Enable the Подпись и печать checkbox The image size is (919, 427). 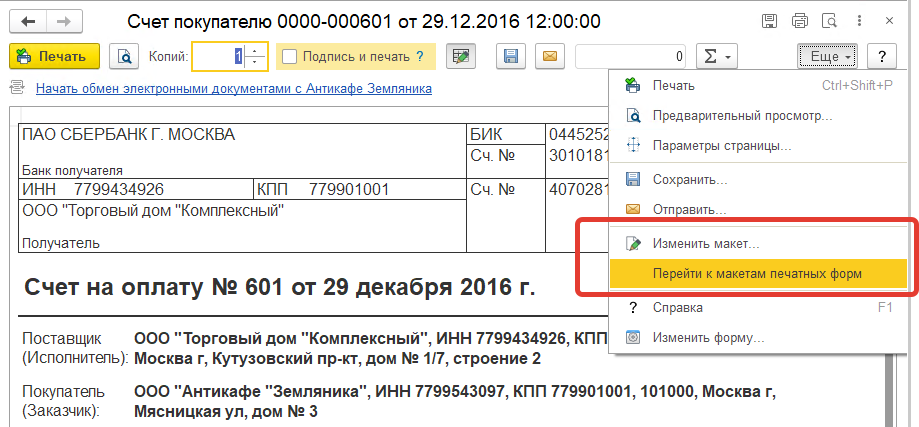point(290,57)
